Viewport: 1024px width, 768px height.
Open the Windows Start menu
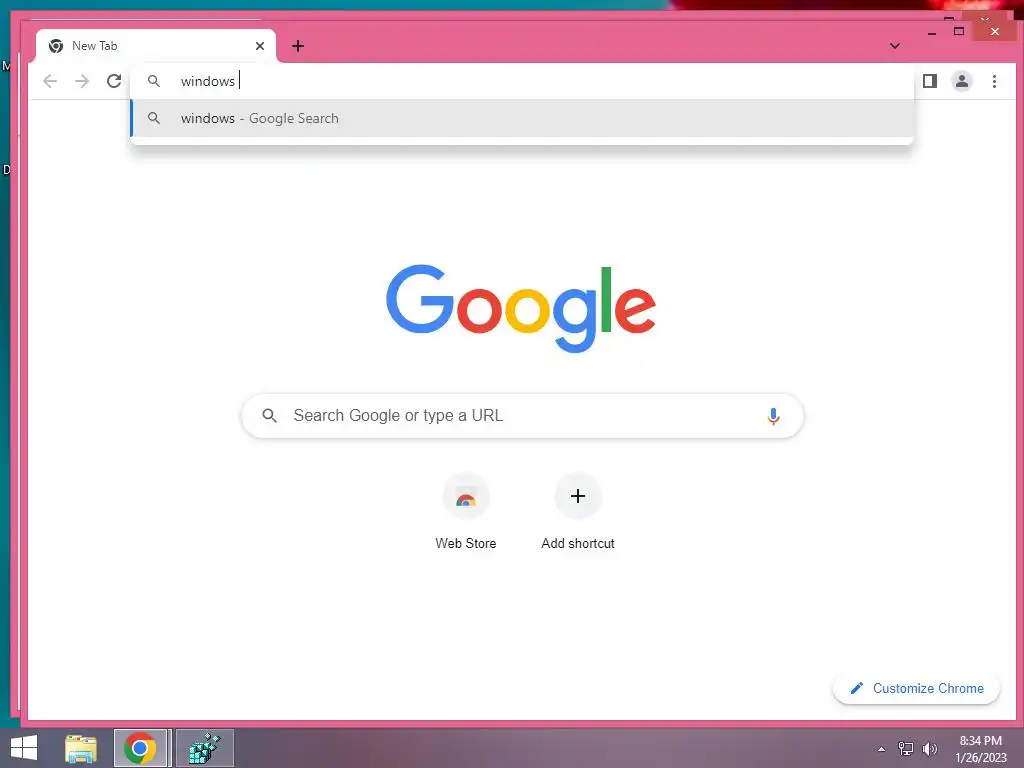(24, 748)
